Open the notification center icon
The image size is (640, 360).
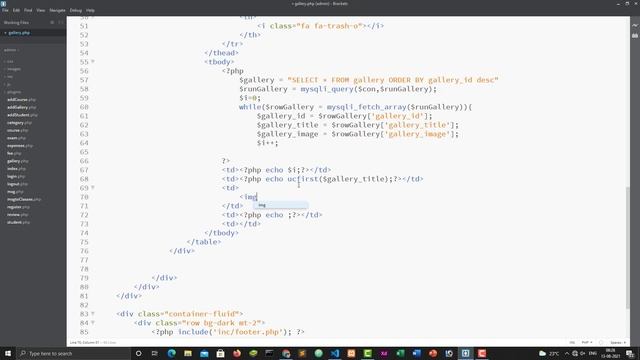pyautogui.click(x=630, y=353)
